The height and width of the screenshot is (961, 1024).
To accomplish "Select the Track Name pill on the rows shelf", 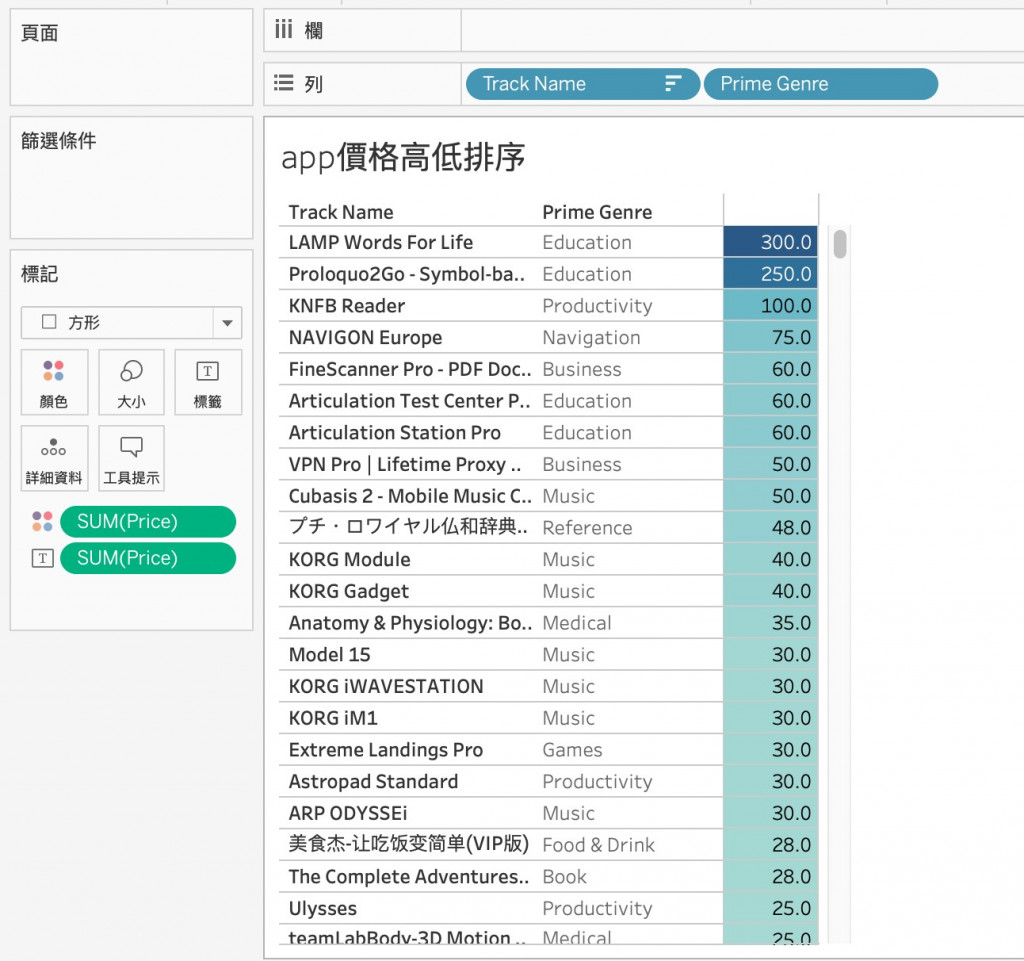I will 583,84.
